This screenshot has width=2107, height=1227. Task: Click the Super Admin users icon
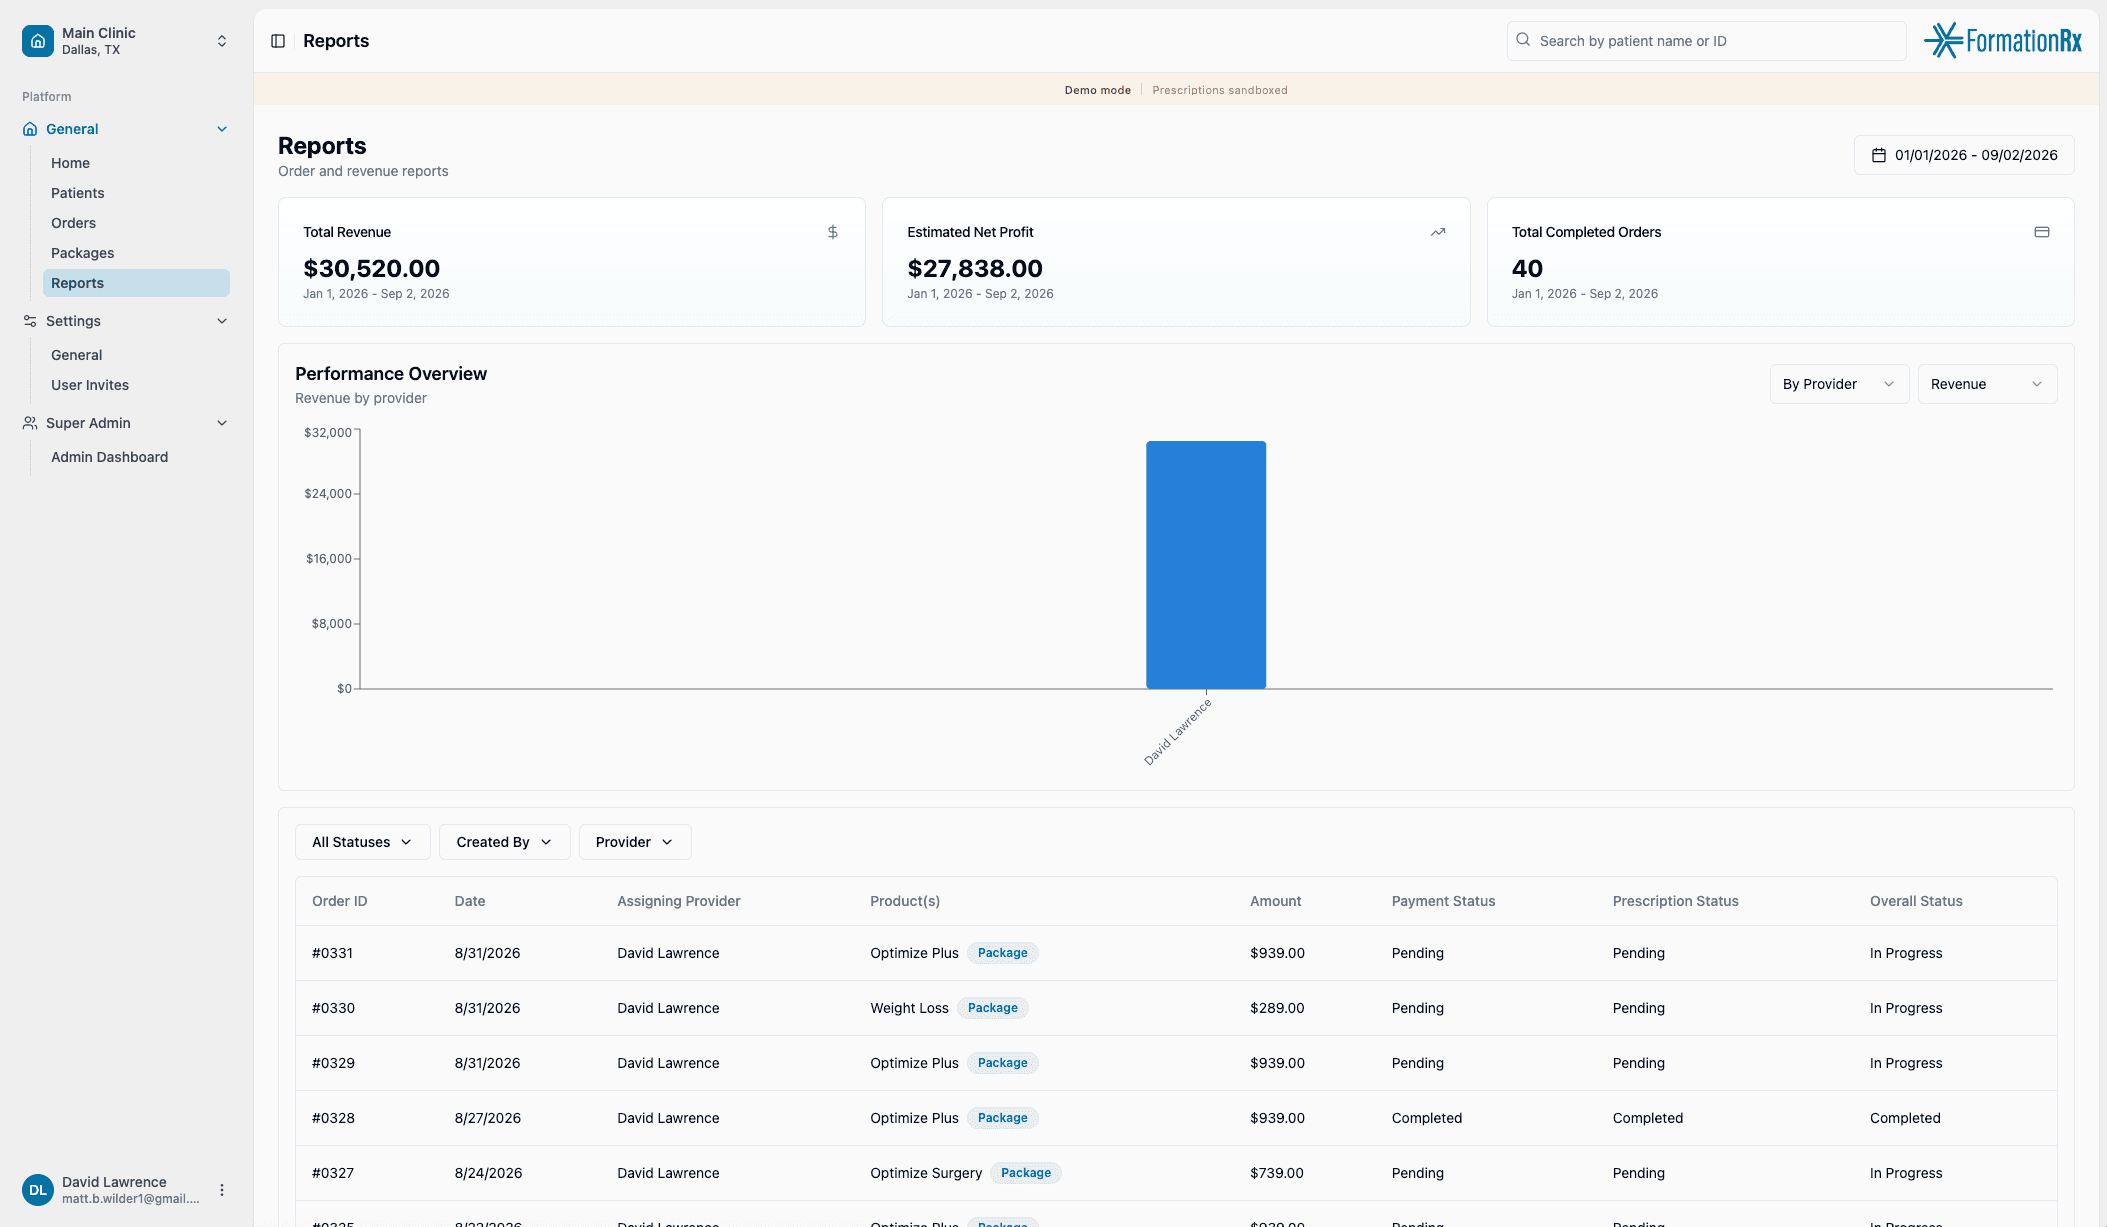(x=30, y=423)
